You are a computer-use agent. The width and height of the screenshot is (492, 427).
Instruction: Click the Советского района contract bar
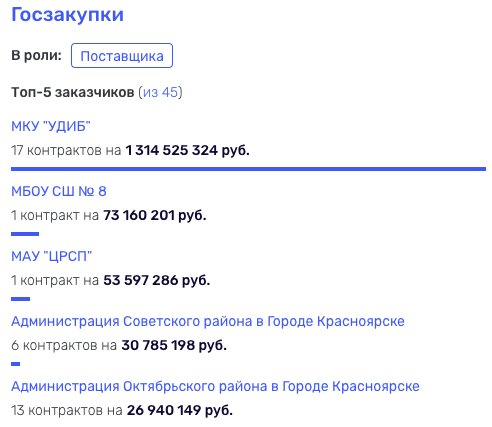click(x=16, y=364)
